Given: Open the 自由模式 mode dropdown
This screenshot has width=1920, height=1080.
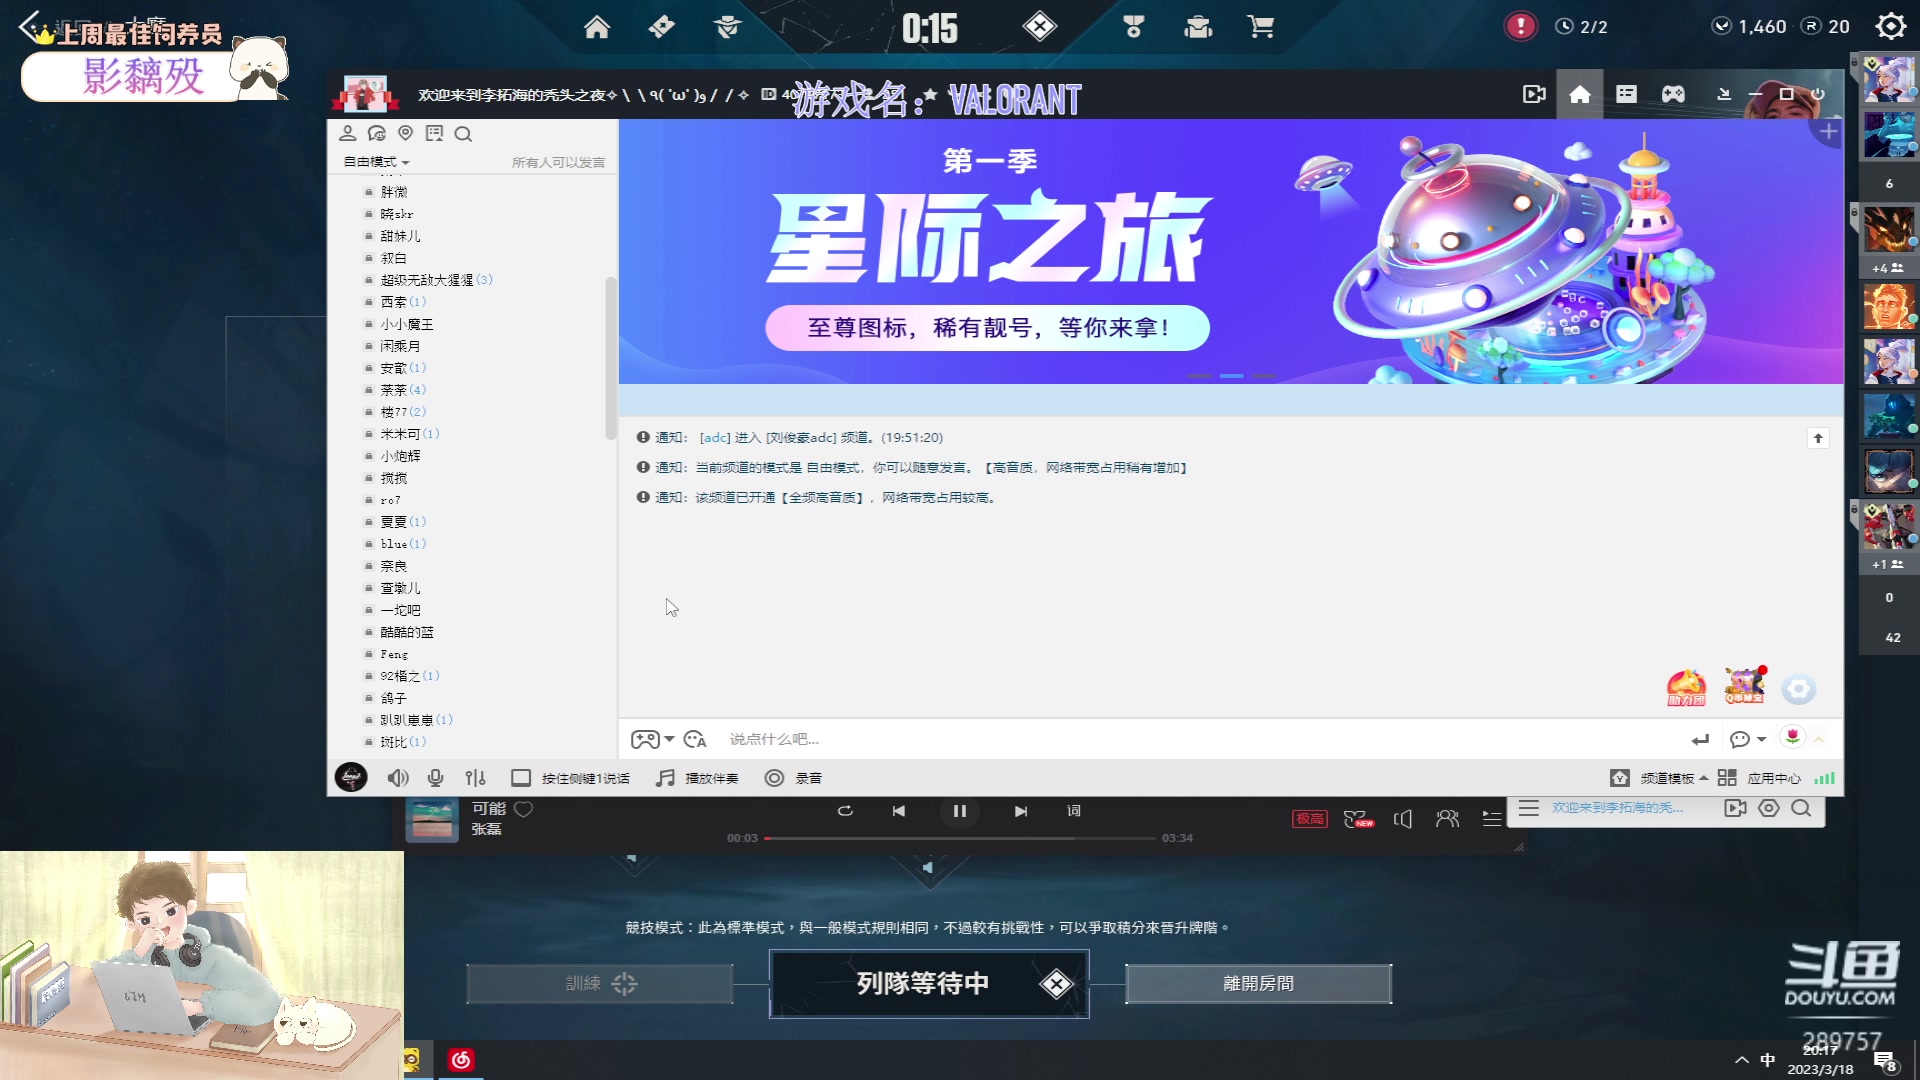Looking at the screenshot, I should pyautogui.click(x=377, y=162).
